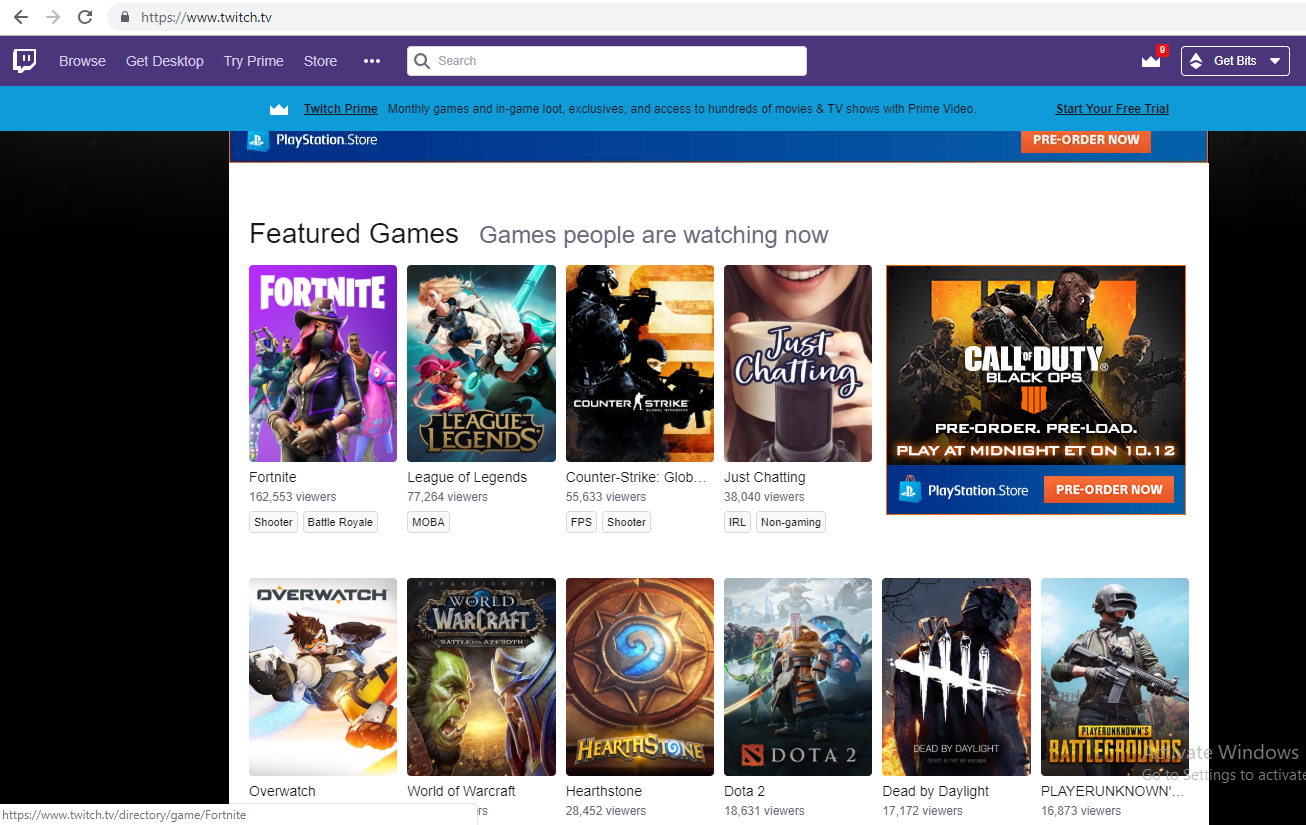Select the Non-gaming tag
The height and width of the screenshot is (825, 1306).
(791, 522)
